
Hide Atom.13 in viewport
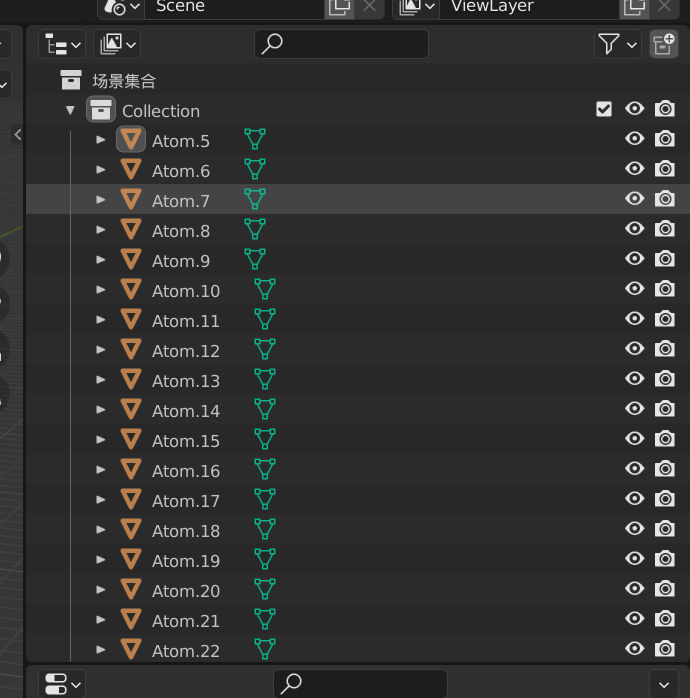(634, 379)
